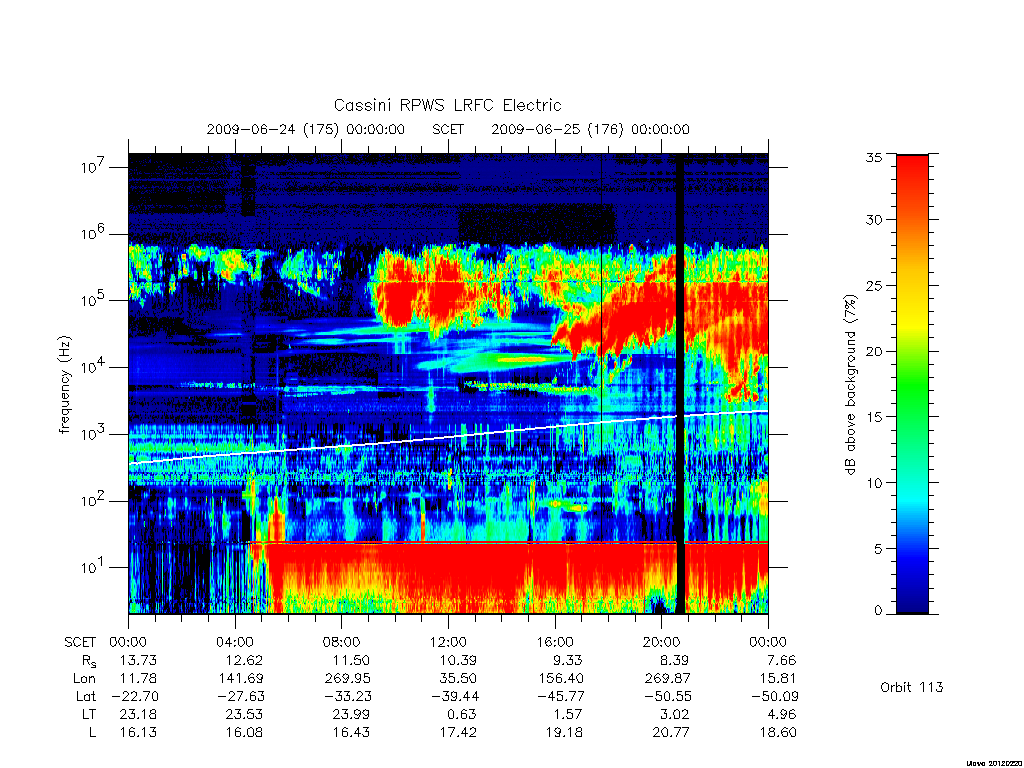
Task: Click the 10^7 frequency axis tick label
Action: (93, 166)
